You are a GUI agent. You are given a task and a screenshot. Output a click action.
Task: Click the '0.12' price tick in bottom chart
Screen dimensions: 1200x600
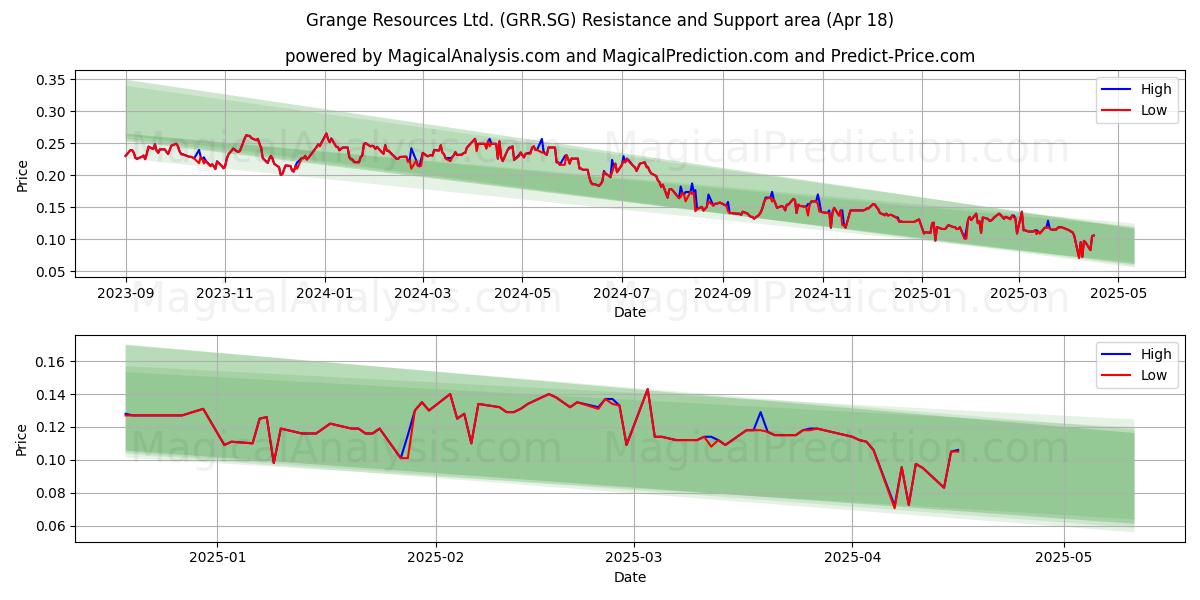tap(50, 428)
